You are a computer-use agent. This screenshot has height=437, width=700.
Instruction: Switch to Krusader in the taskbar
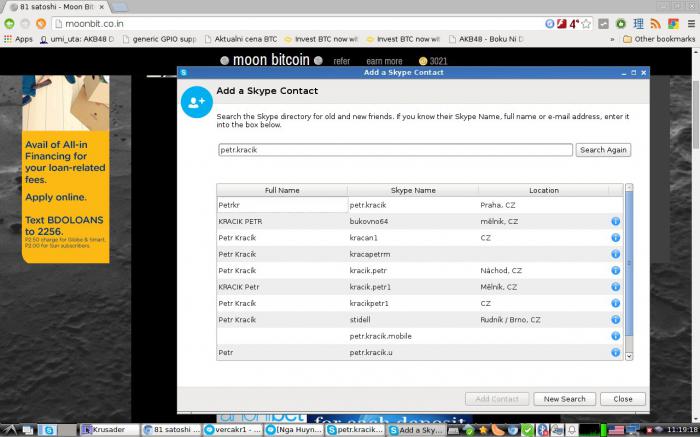coord(109,430)
